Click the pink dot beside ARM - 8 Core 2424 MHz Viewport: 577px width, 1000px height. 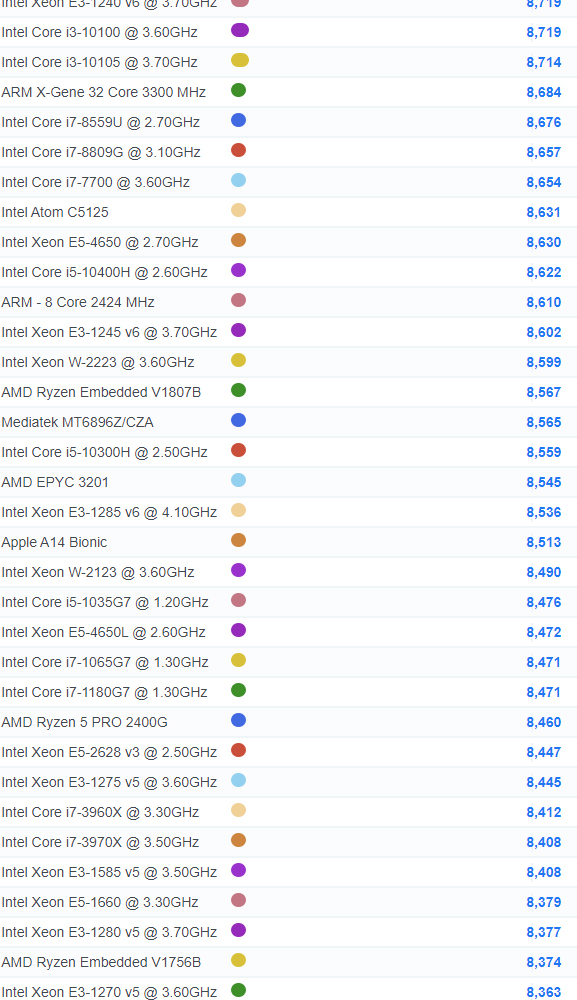tap(238, 300)
